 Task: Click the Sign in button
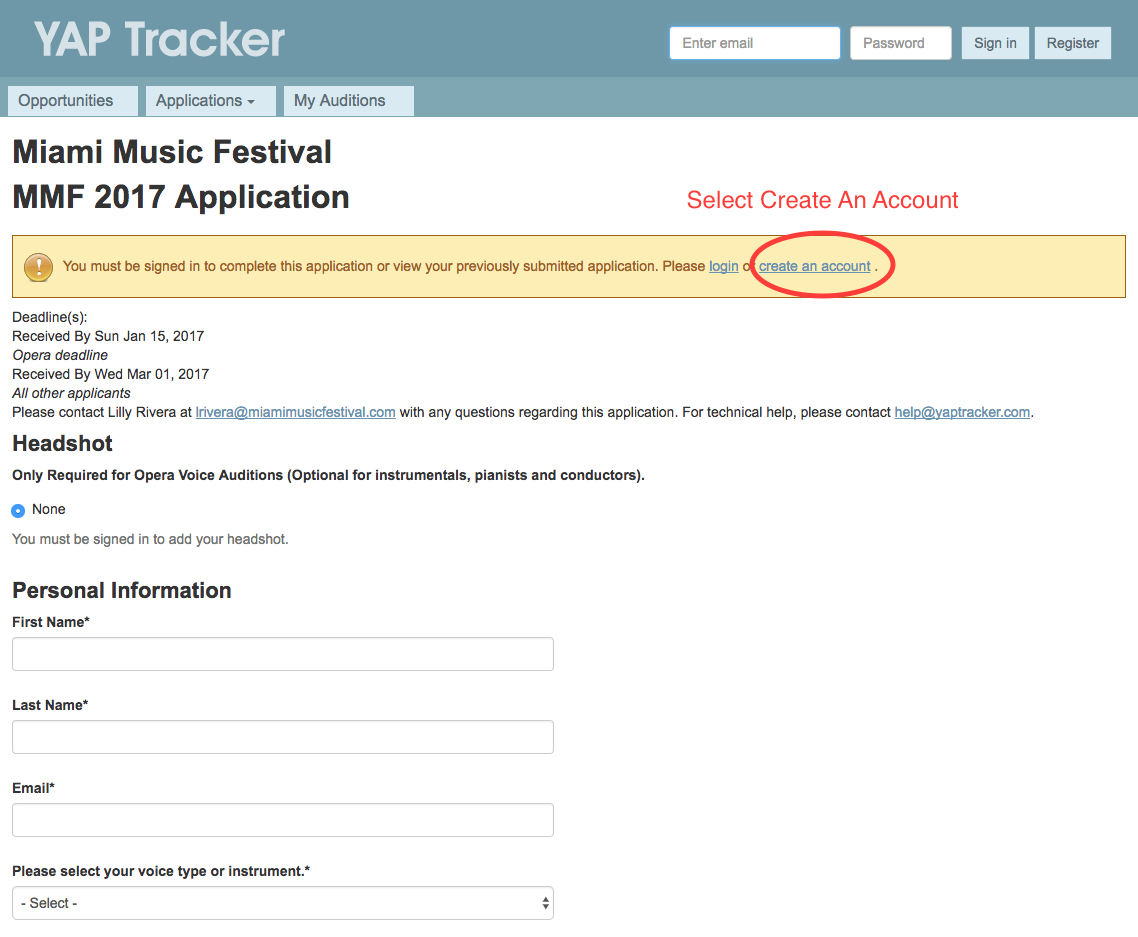995,43
